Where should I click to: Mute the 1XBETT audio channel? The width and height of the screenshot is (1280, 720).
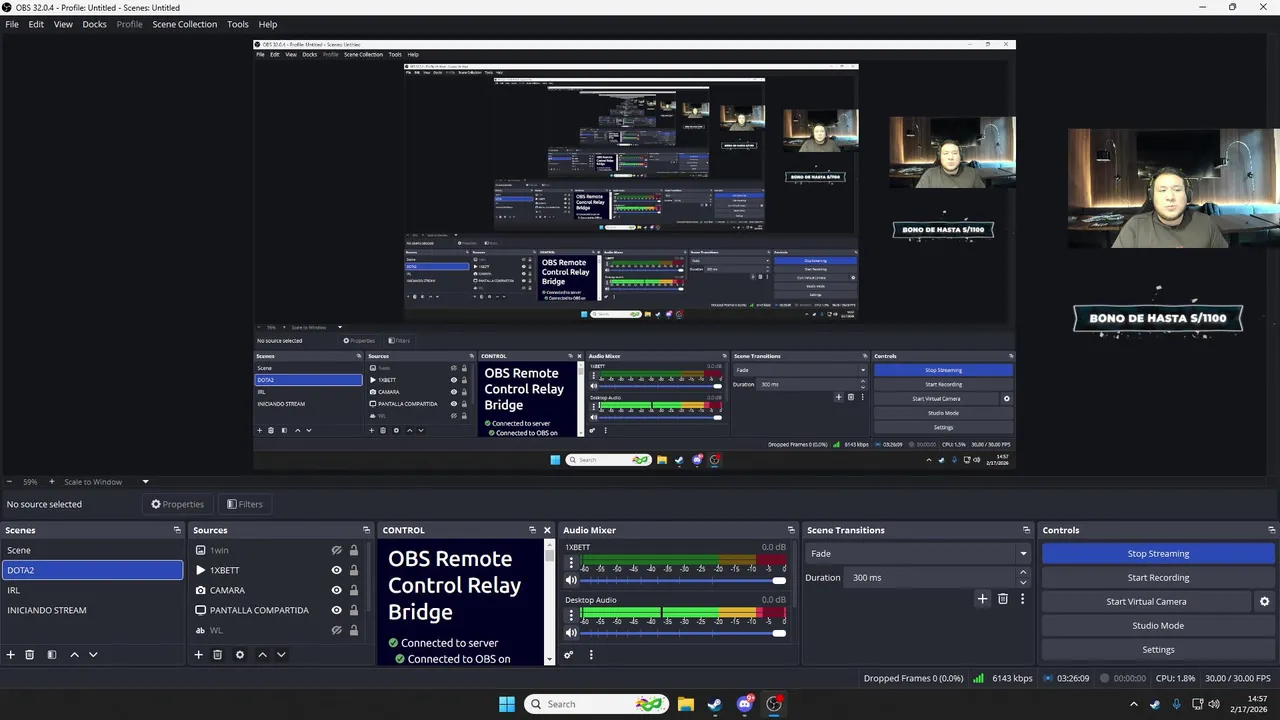click(x=571, y=580)
